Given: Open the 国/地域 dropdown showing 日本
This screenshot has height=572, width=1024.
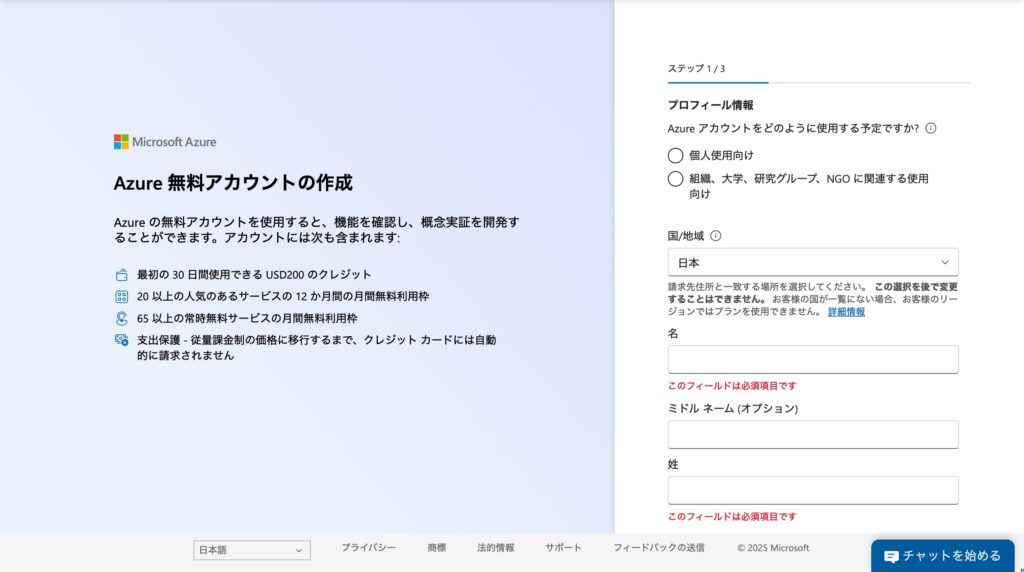Looking at the screenshot, I should click(812, 262).
